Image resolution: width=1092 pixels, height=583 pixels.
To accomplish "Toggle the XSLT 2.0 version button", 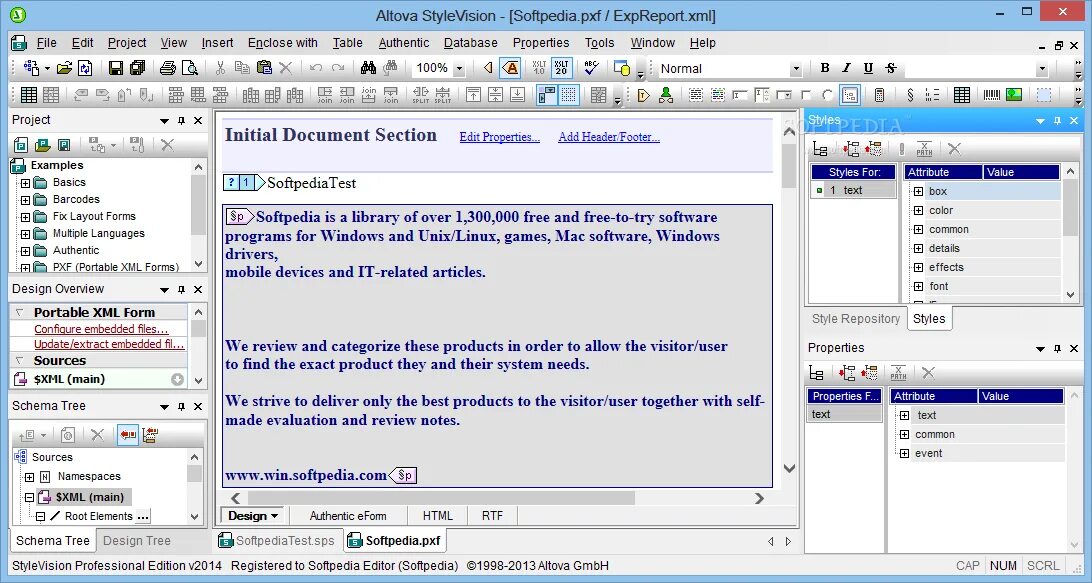I will click(x=561, y=68).
